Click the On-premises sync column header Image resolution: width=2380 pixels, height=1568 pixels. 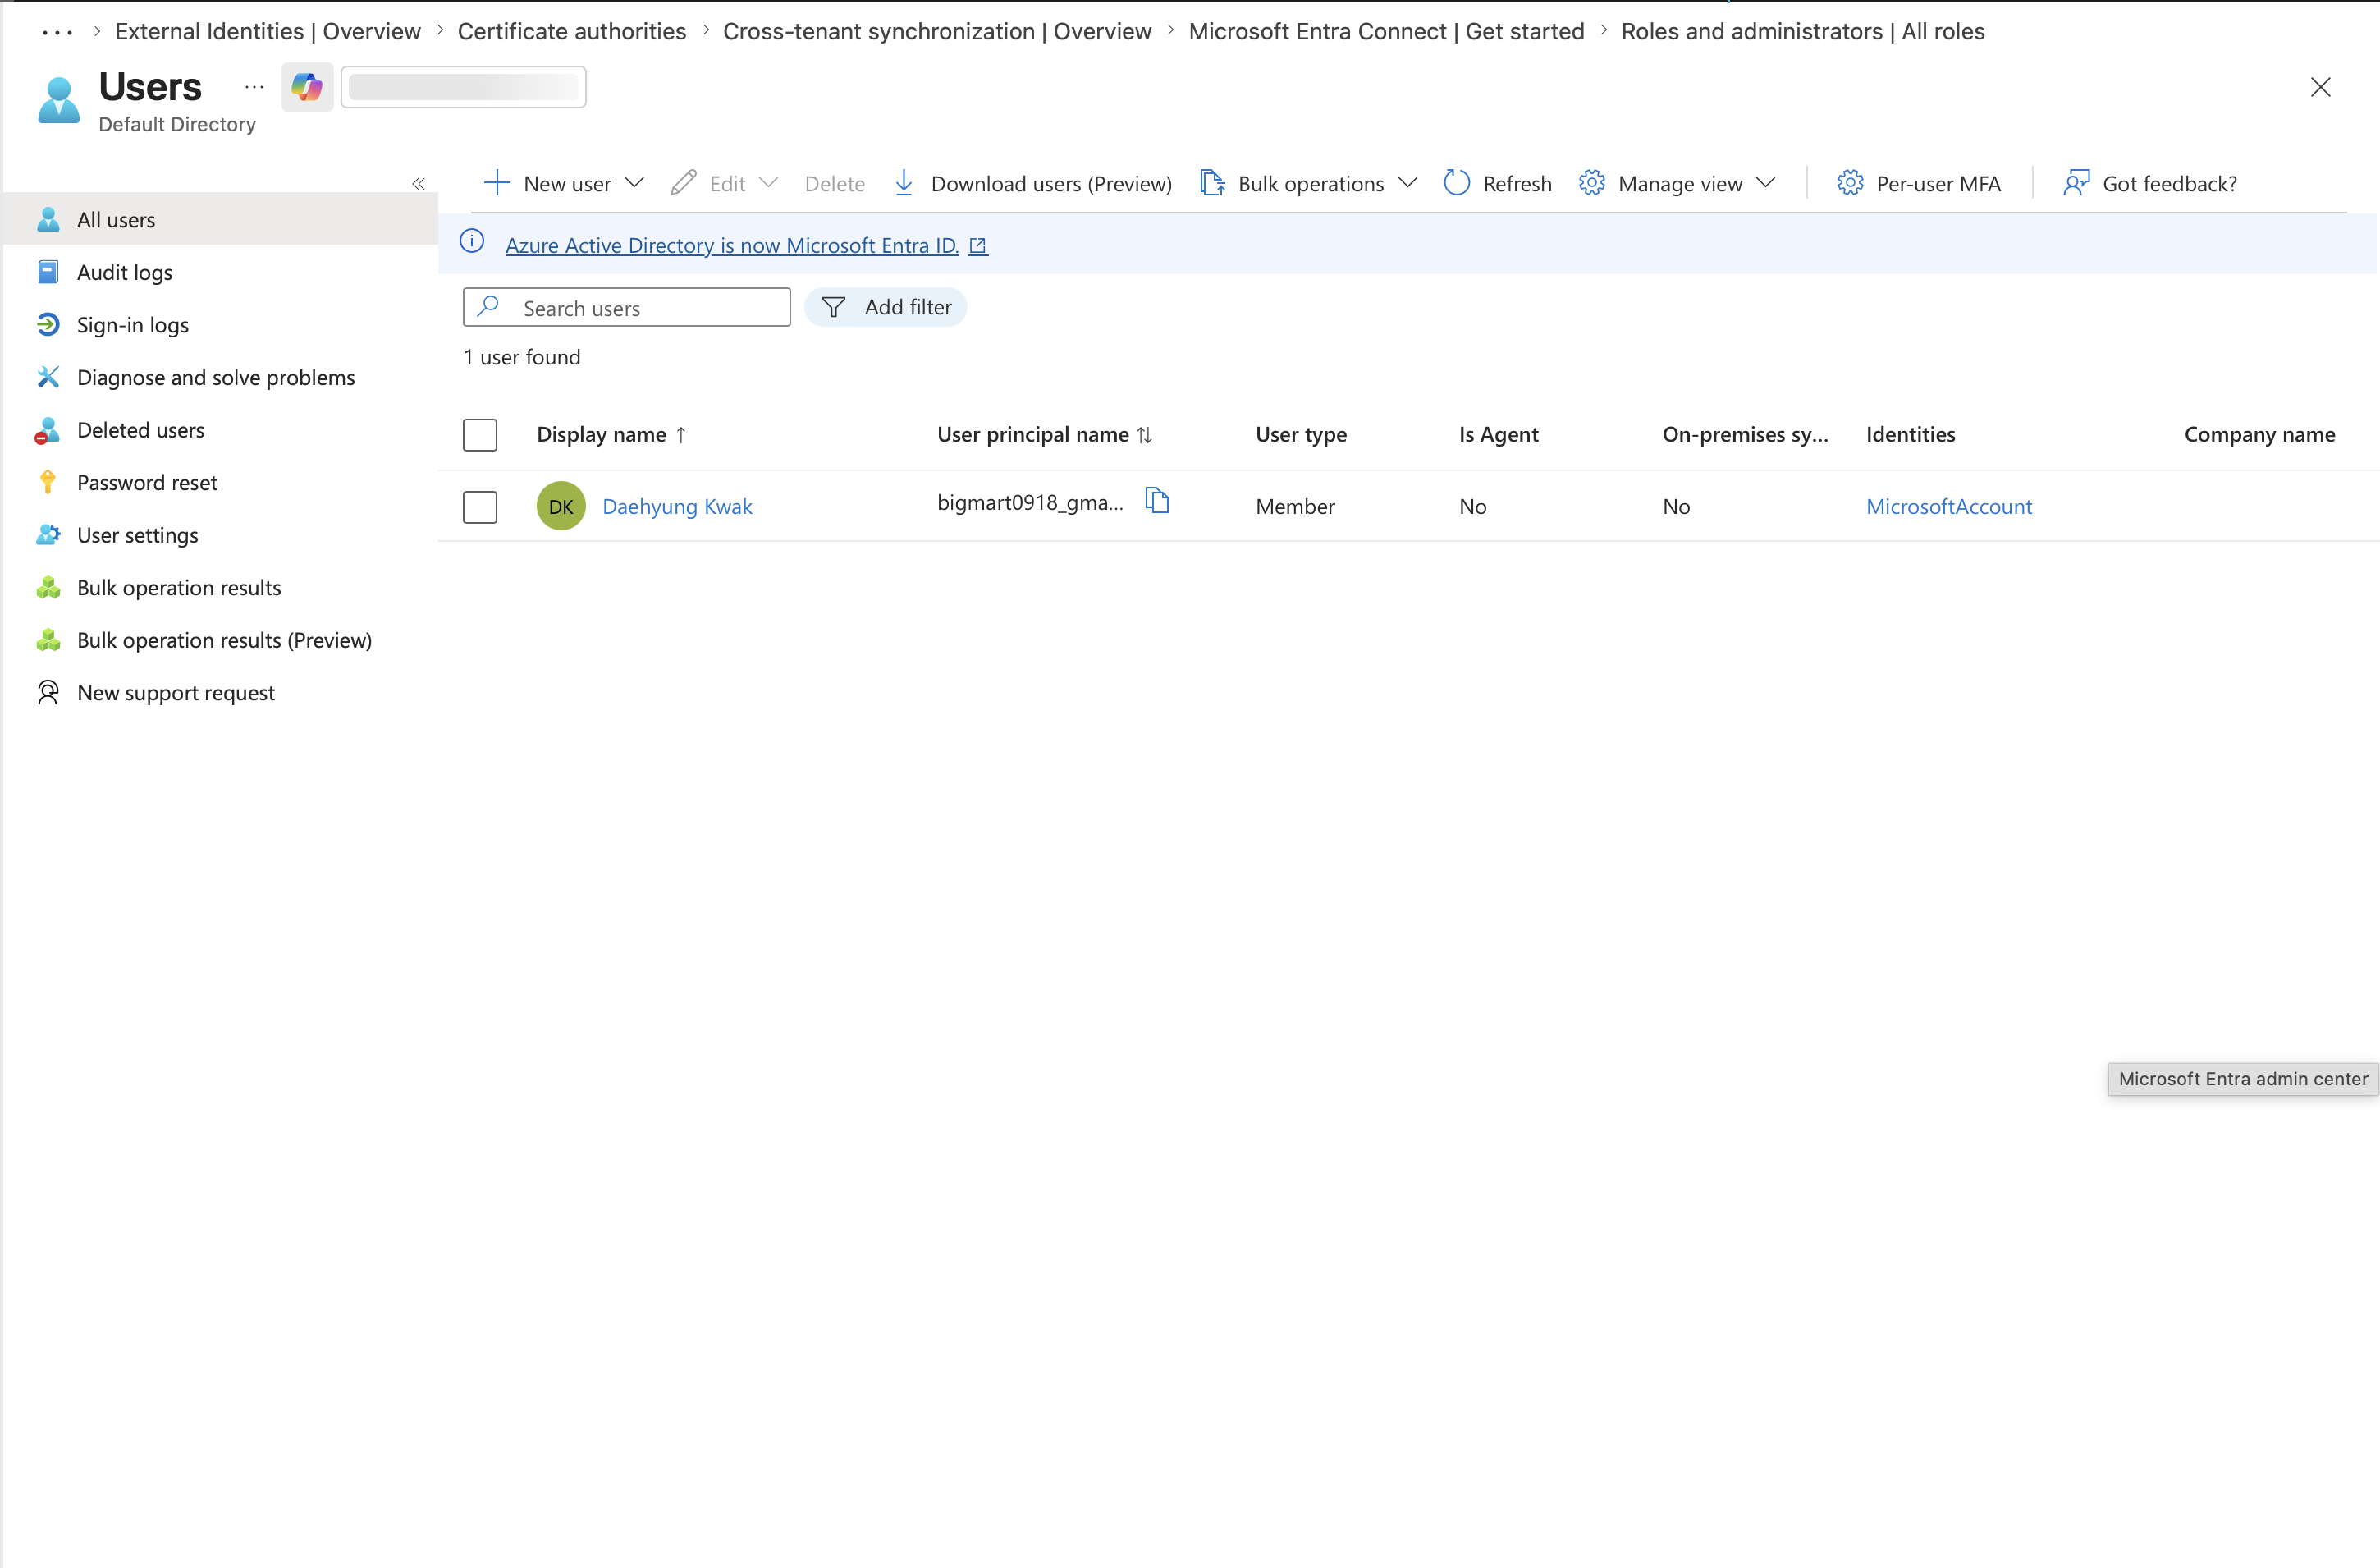point(1745,434)
